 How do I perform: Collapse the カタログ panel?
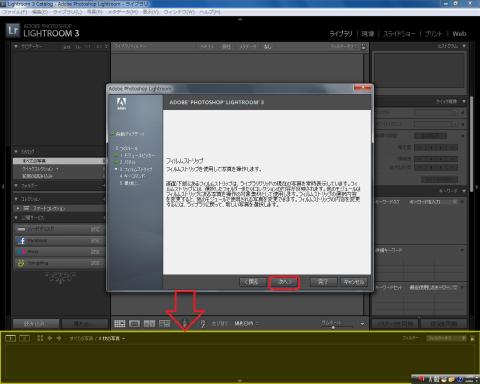click(16, 152)
